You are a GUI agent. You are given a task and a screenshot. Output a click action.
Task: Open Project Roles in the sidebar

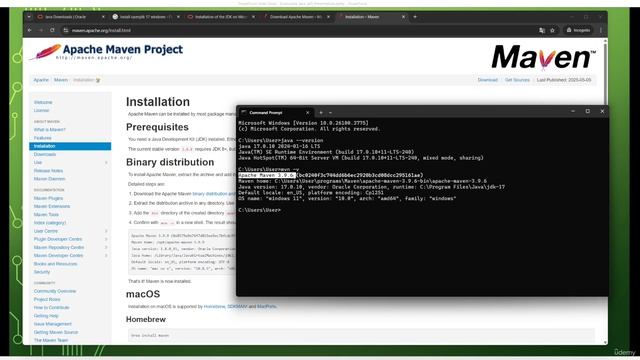[x=47, y=300]
